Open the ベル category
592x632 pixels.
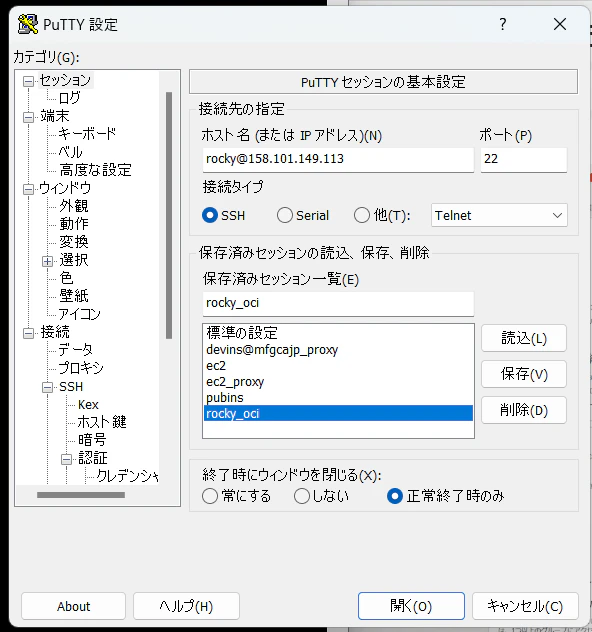click(70, 152)
